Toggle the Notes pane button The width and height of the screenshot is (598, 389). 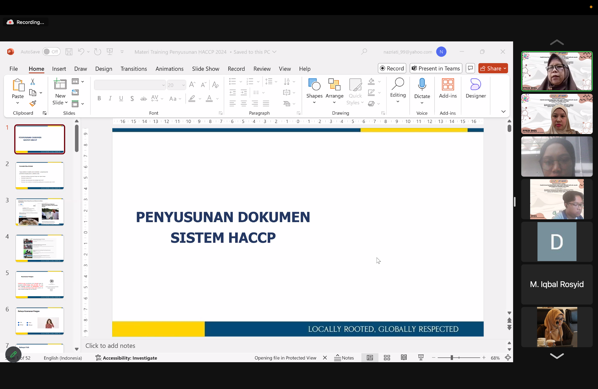[344, 358]
